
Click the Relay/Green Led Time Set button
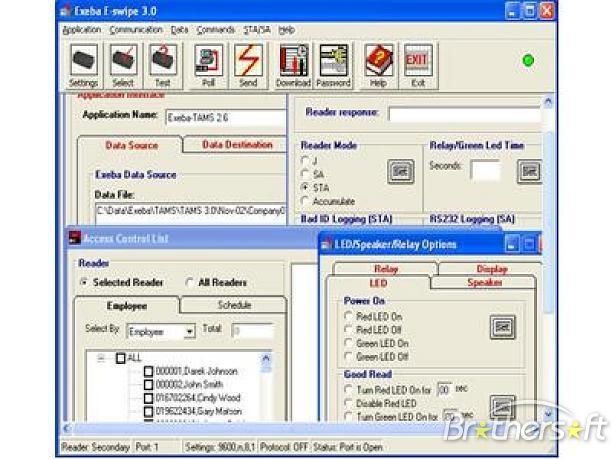coord(529,171)
